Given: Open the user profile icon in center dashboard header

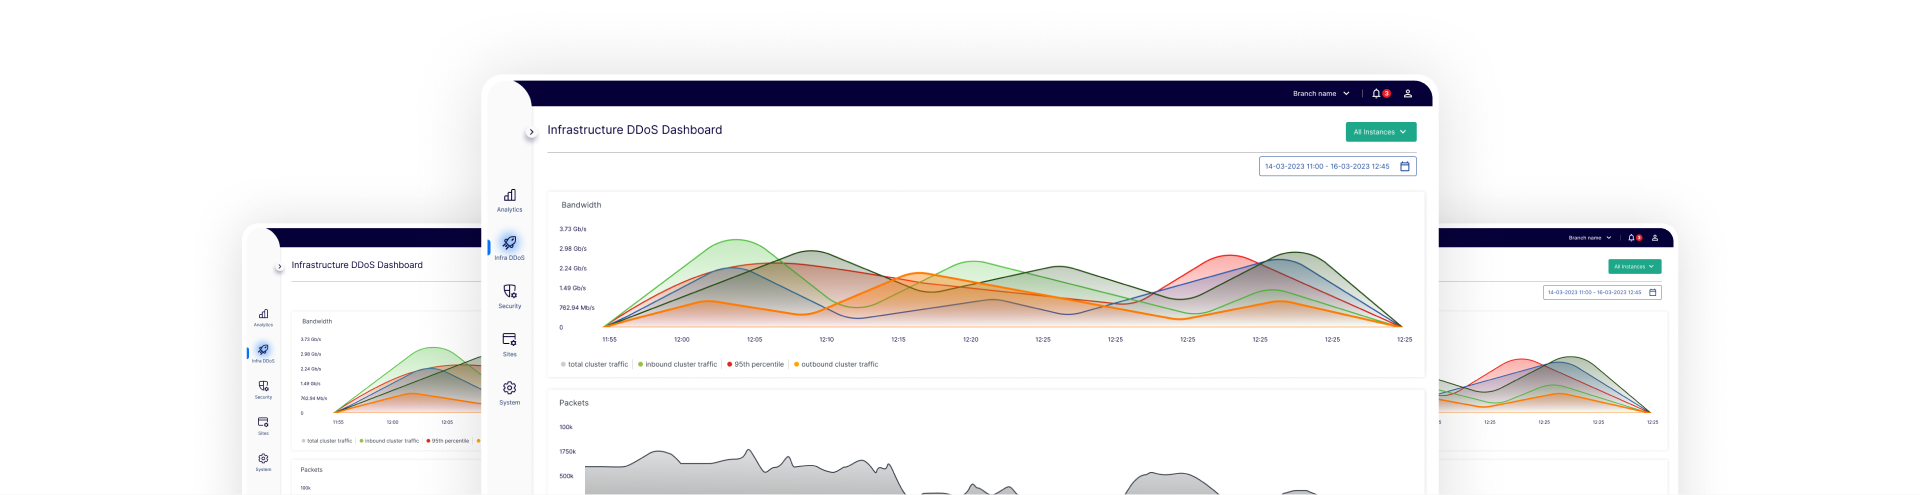Looking at the screenshot, I should [1407, 93].
